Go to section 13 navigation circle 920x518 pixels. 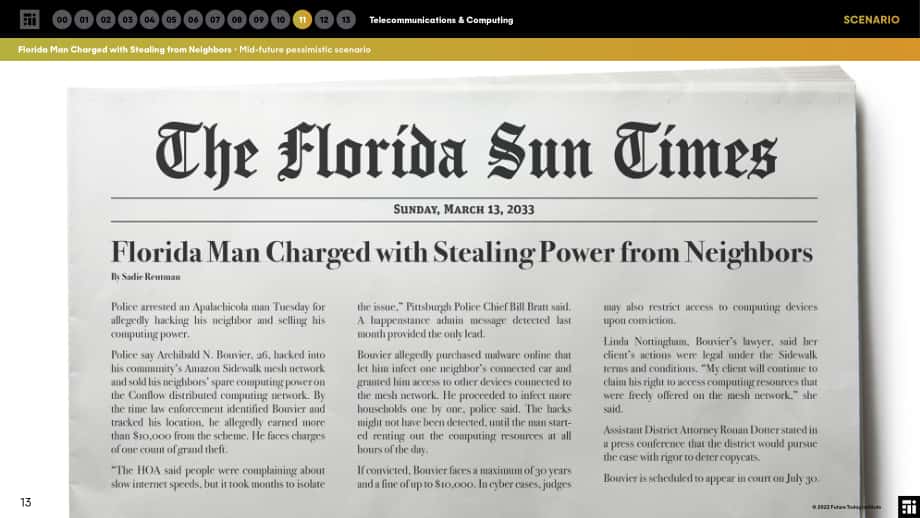[346, 19]
